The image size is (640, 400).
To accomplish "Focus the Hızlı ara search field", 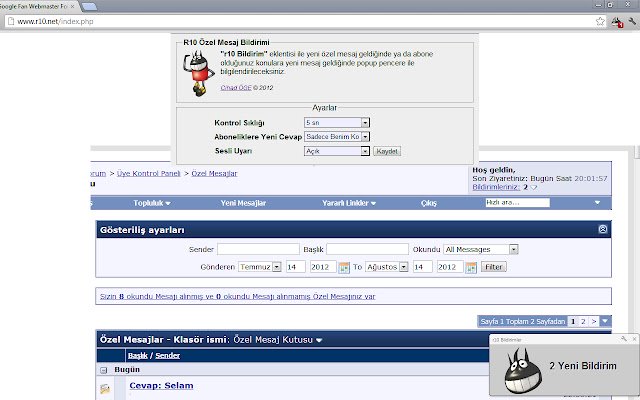I will [518, 202].
